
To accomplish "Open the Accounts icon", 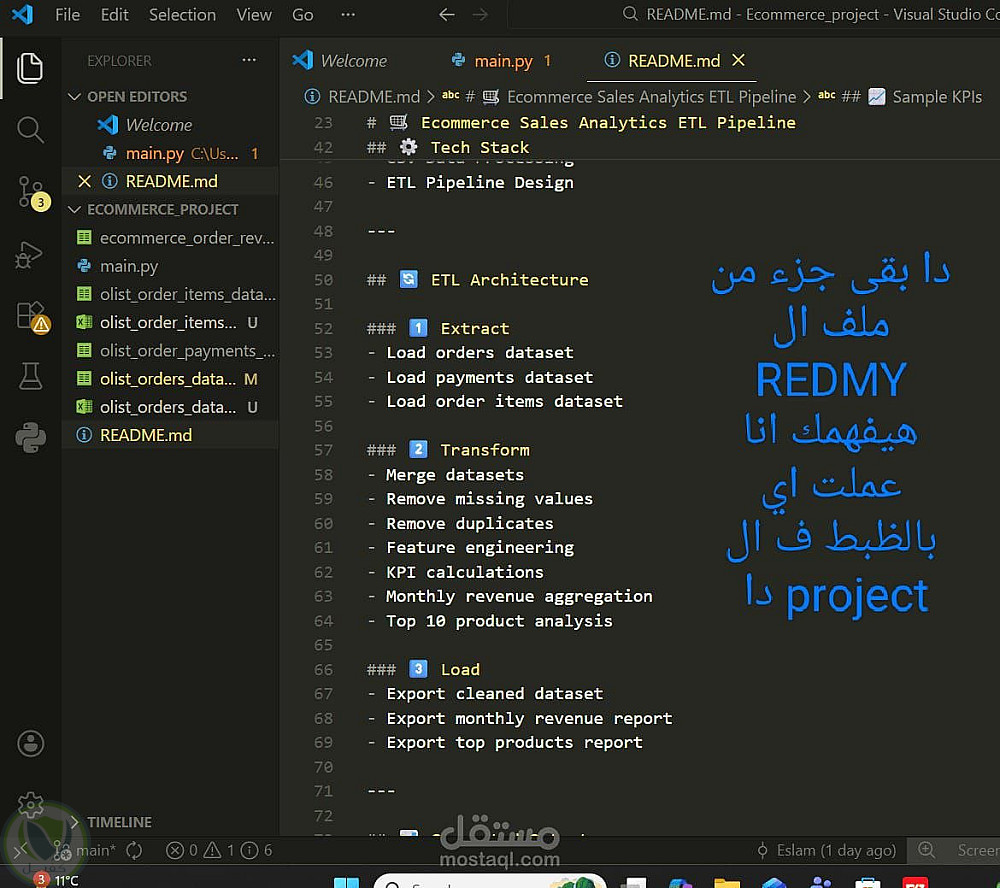I will 30,743.
